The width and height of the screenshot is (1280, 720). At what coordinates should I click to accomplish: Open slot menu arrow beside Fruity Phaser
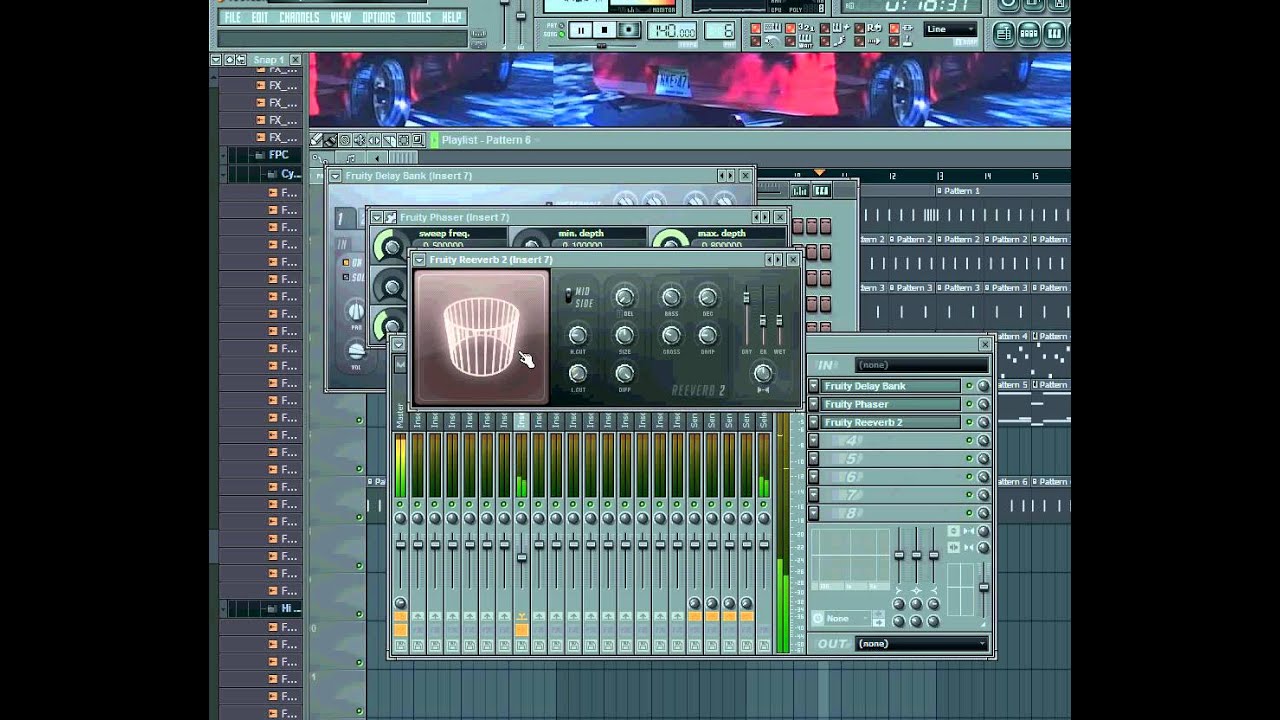(814, 404)
